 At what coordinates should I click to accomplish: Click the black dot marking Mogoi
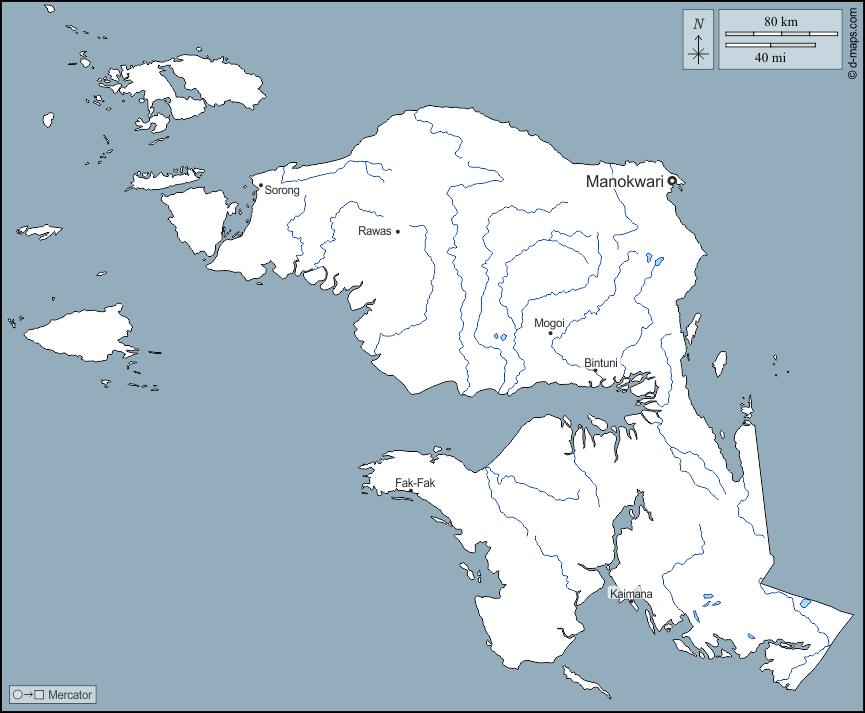click(550, 334)
